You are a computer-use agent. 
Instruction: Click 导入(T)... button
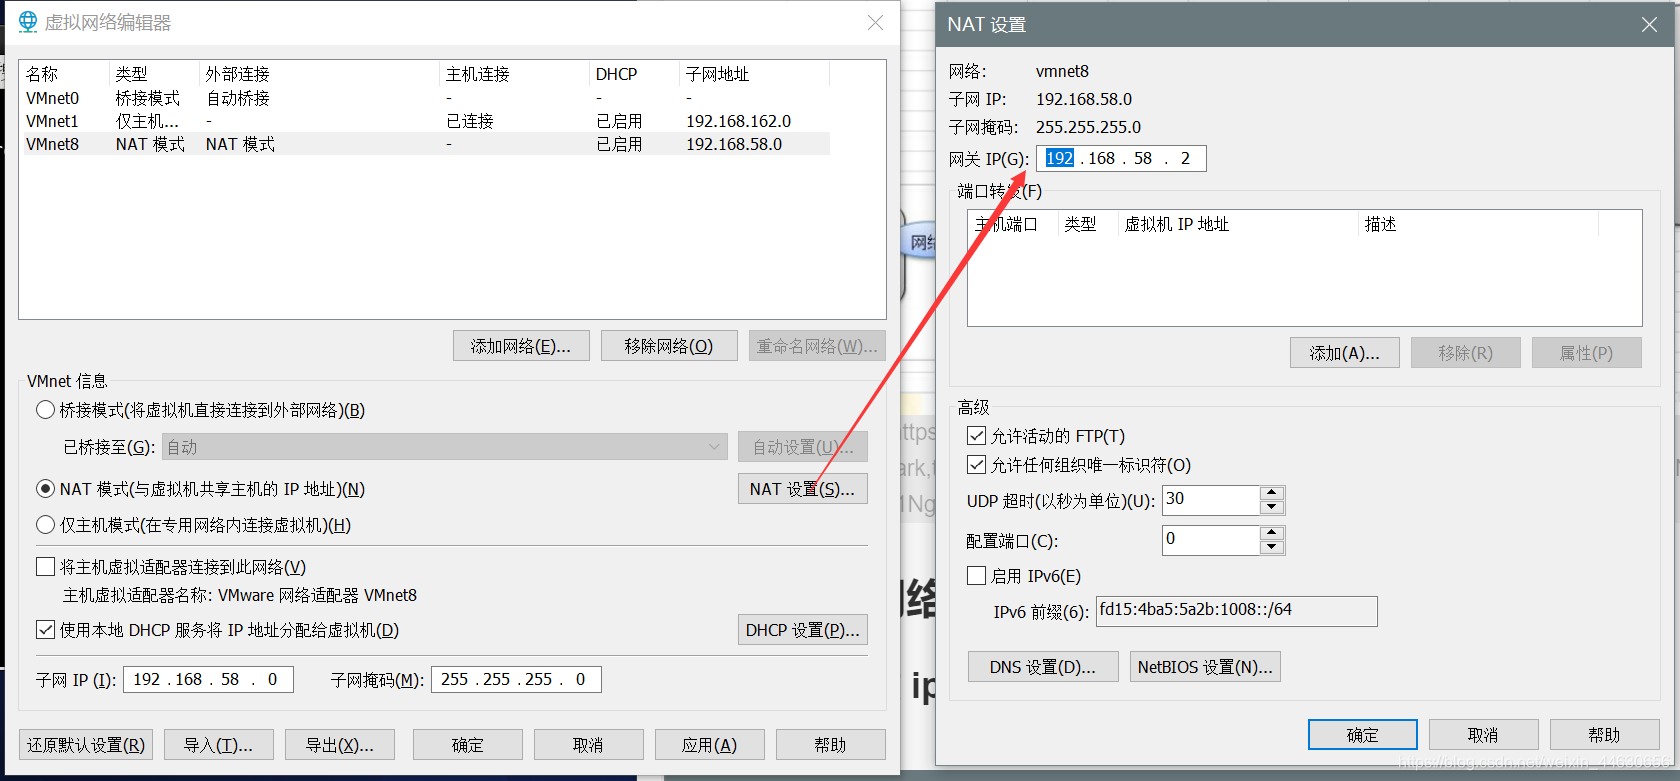coord(218,745)
